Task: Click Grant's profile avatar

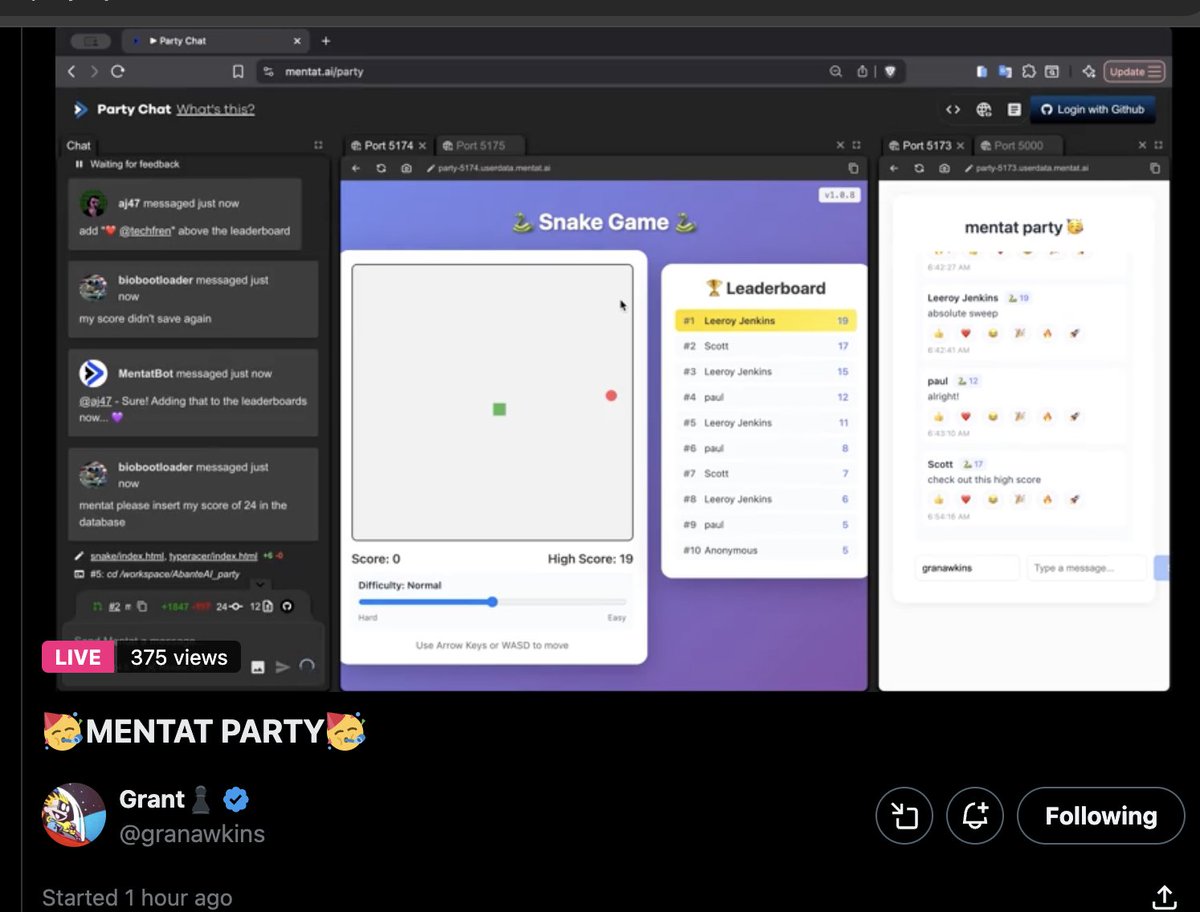Action: tap(73, 815)
